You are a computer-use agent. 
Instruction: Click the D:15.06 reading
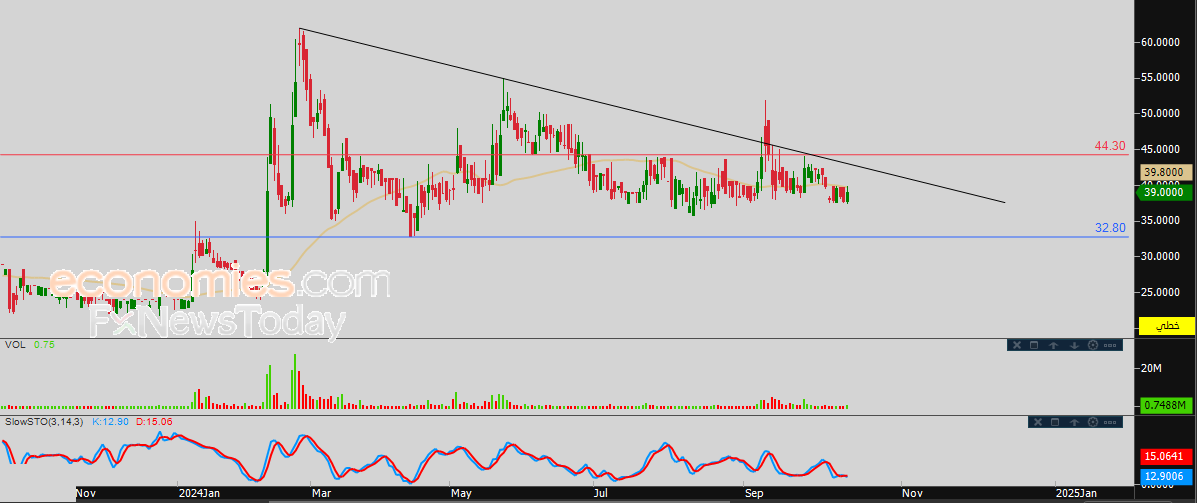[x=154, y=421]
